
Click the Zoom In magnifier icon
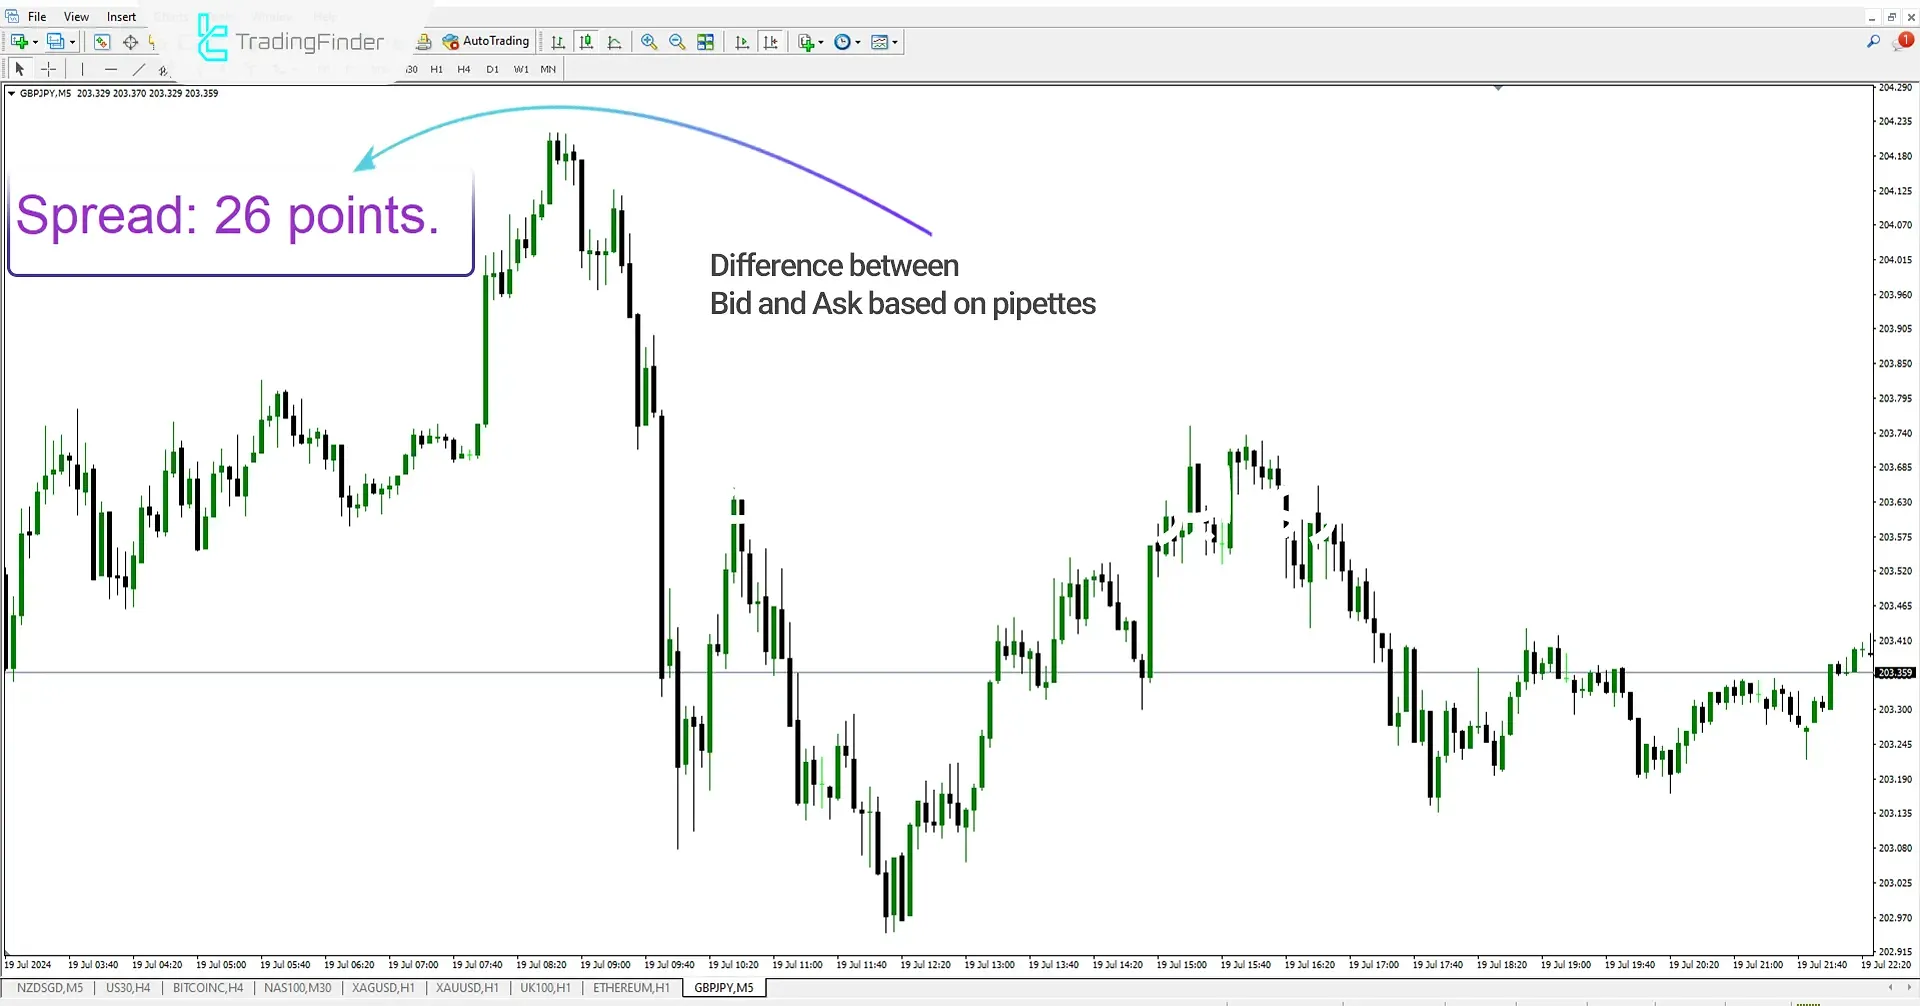pos(649,41)
